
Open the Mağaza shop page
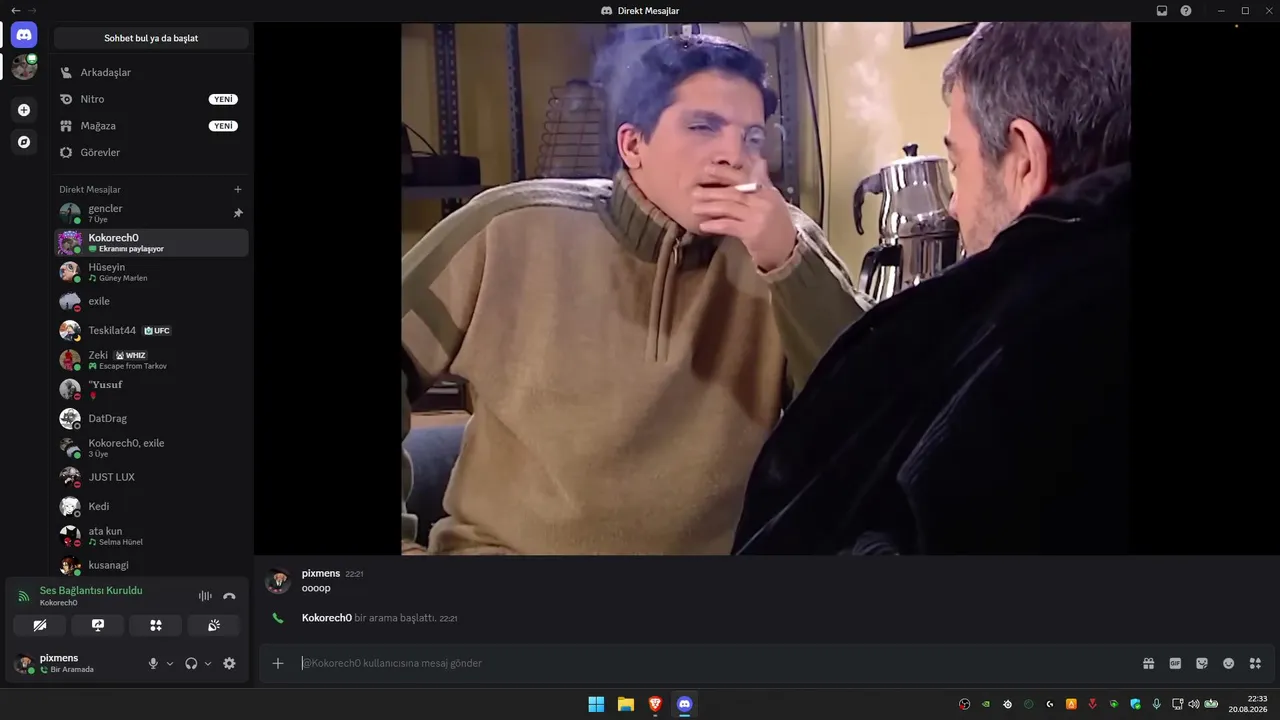click(x=151, y=126)
